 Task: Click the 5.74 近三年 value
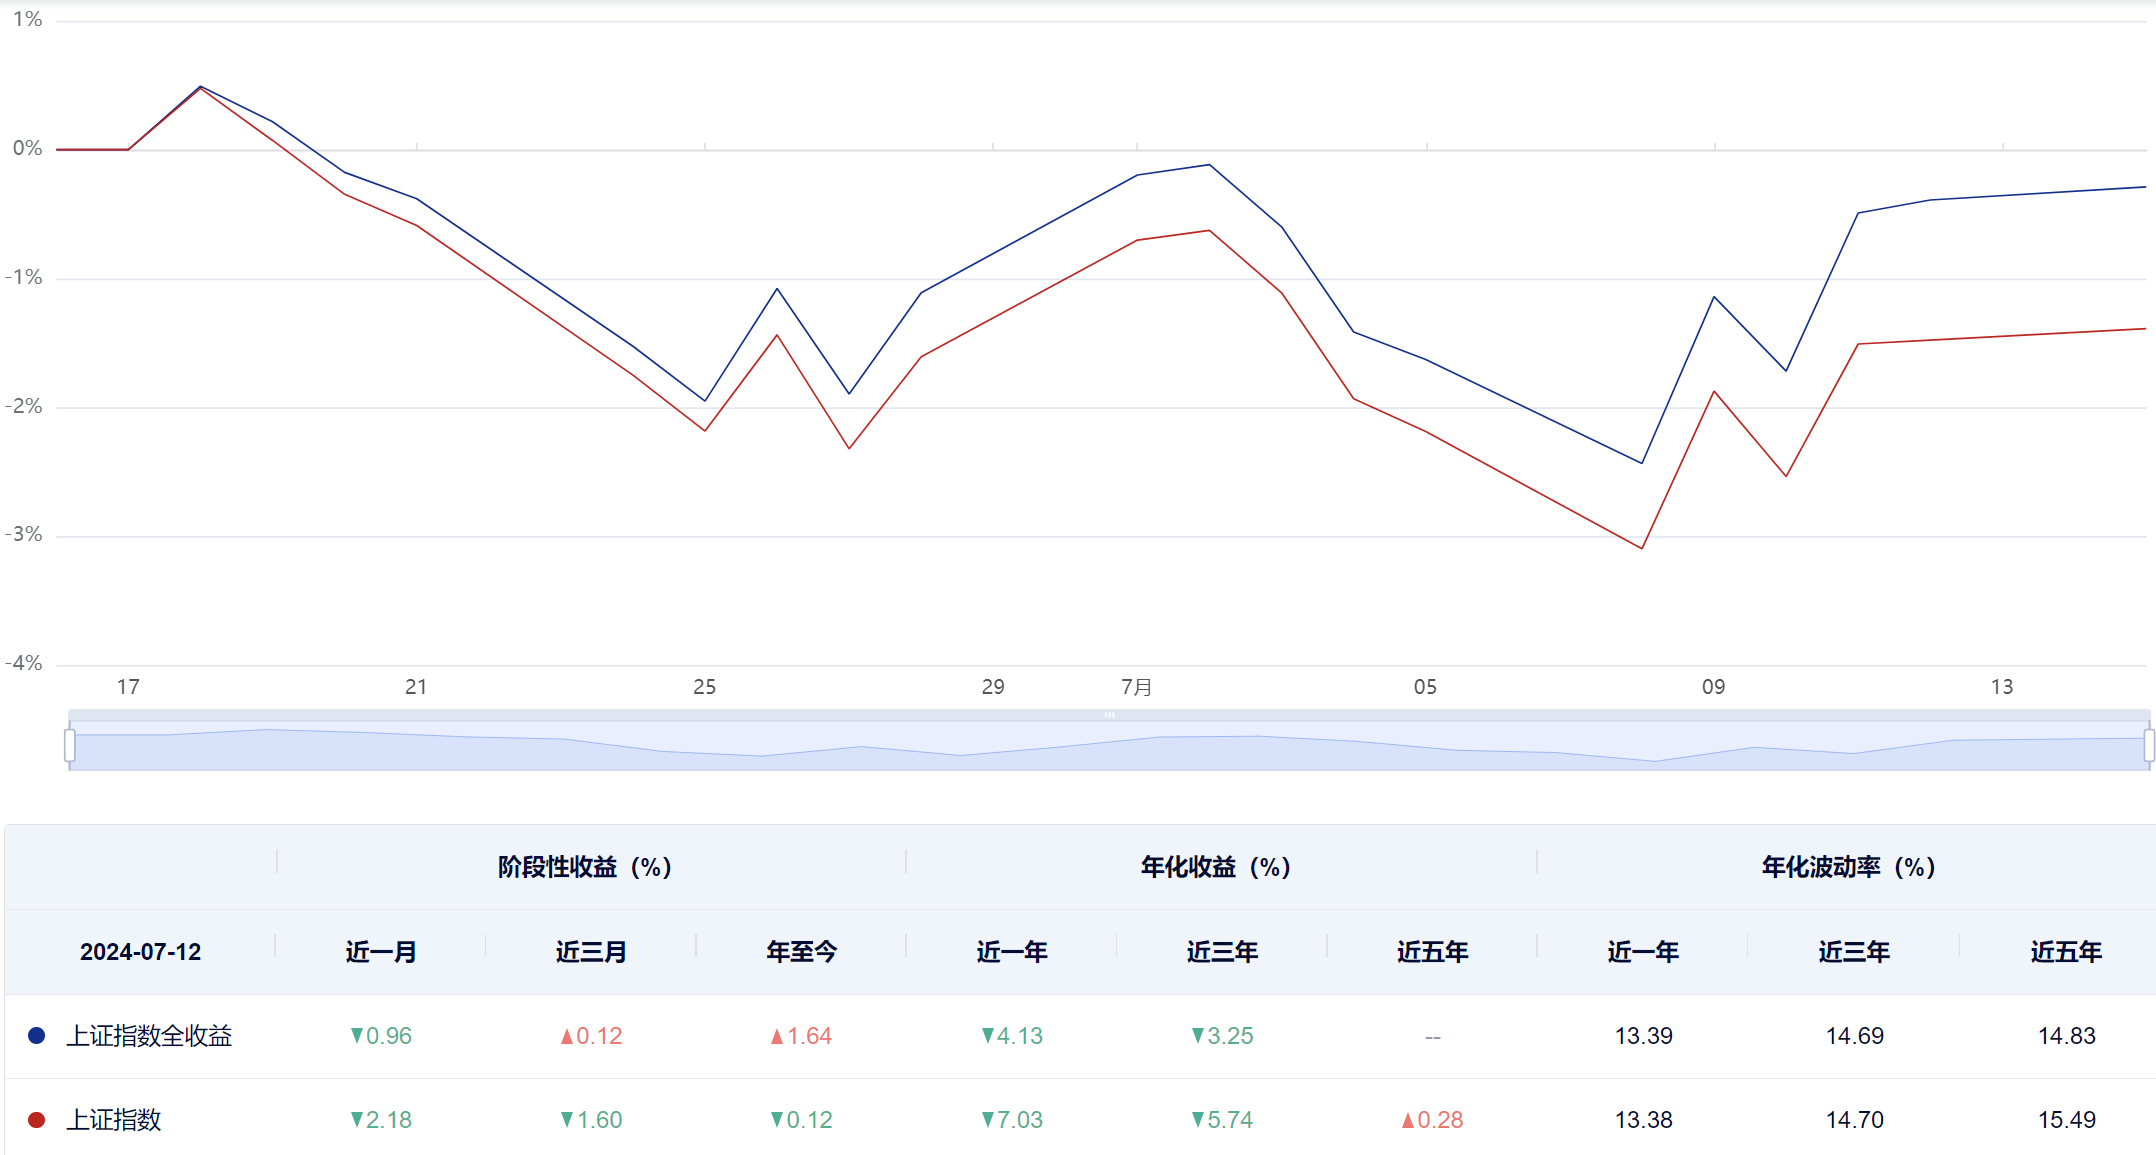[x=1222, y=1120]
